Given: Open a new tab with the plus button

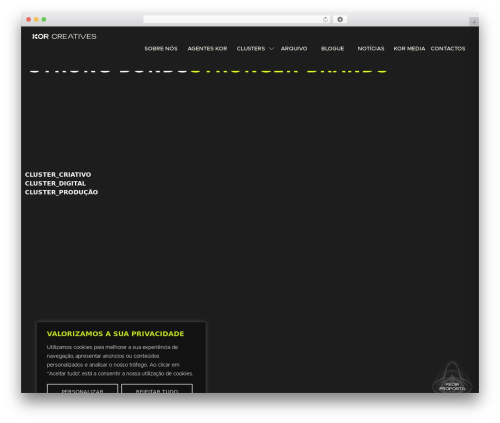Looking at the screenshot, I should [474, 22].
